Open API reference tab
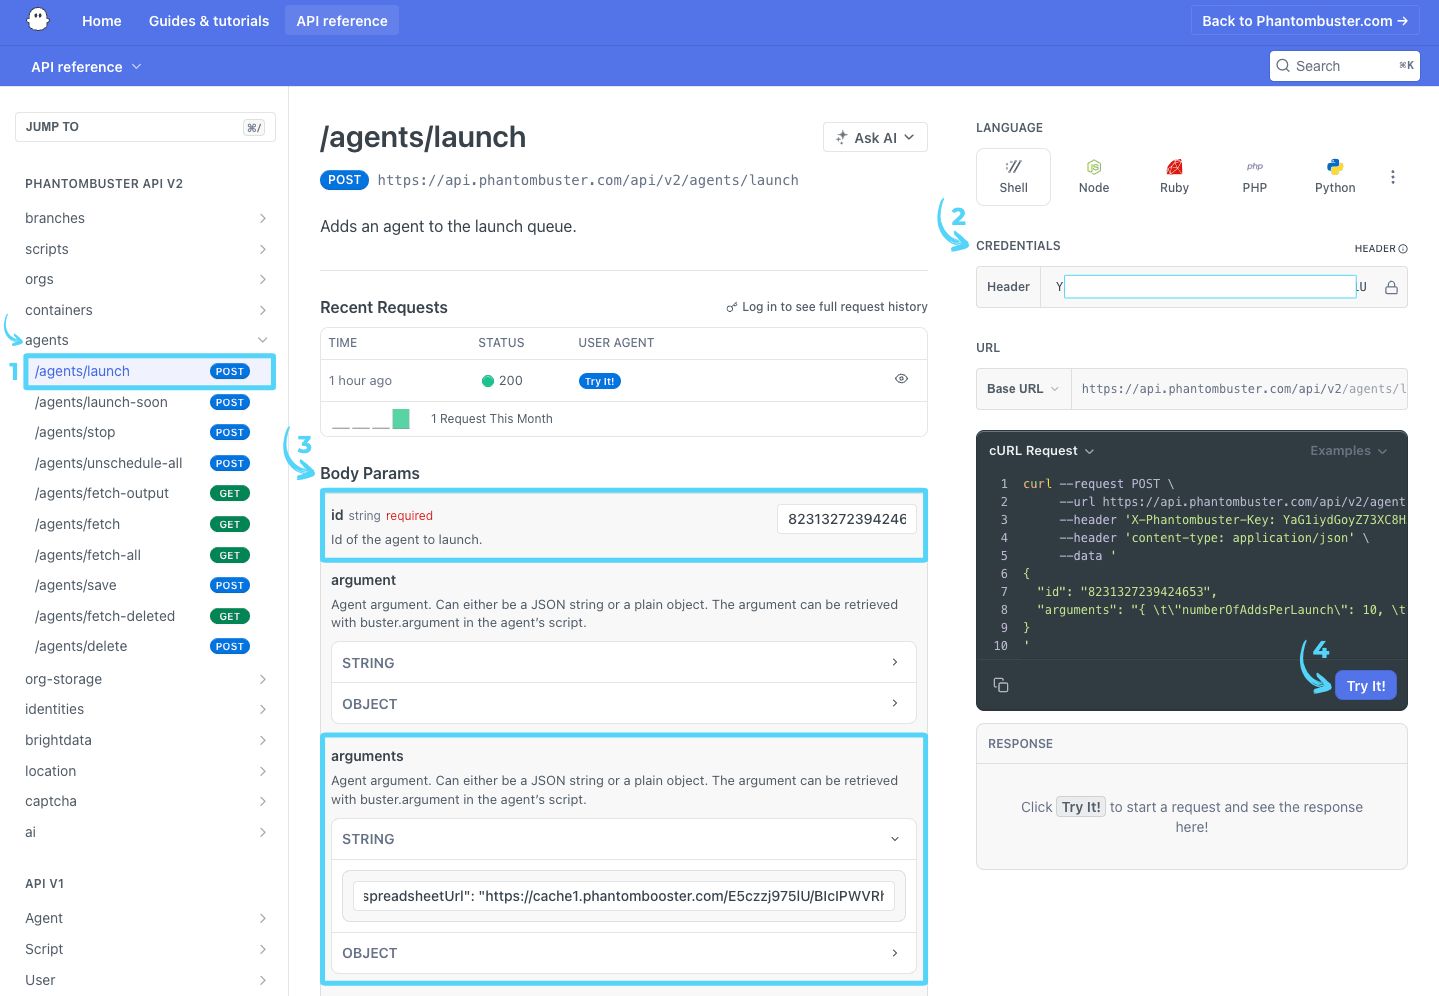The image size is (1439, 996). pos(342,21)
